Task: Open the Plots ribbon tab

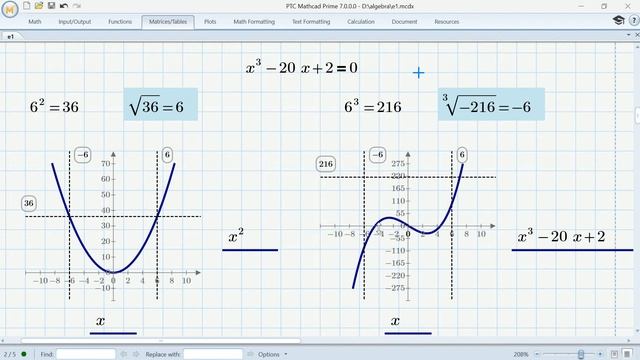Action: click(x=210, y=22)
